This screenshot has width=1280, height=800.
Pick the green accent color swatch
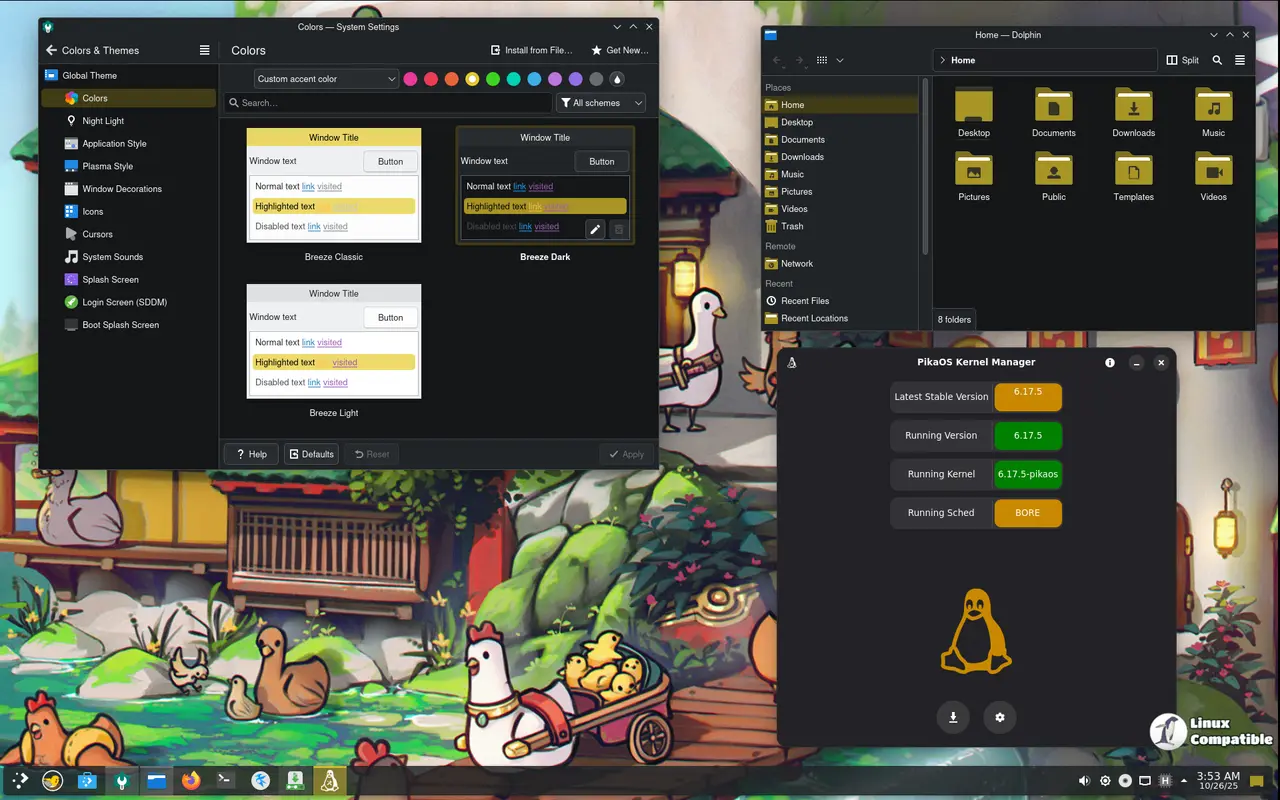point(493,79)
